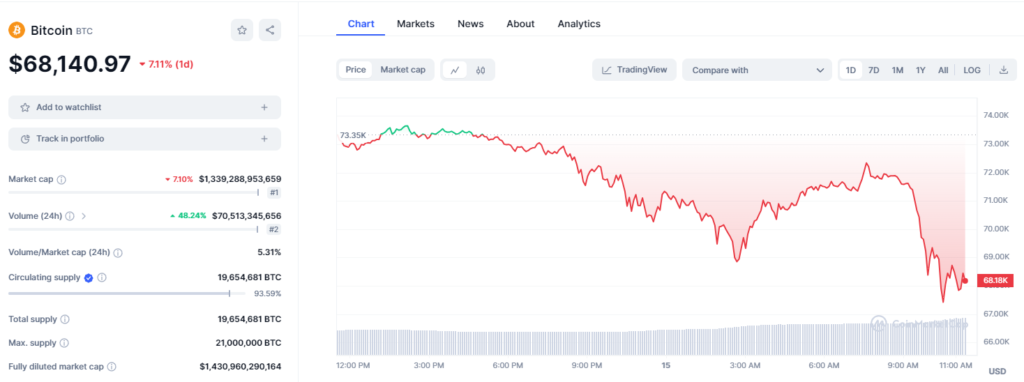
Task: Toggle chart to Market cap view
Action: point(403,70)
